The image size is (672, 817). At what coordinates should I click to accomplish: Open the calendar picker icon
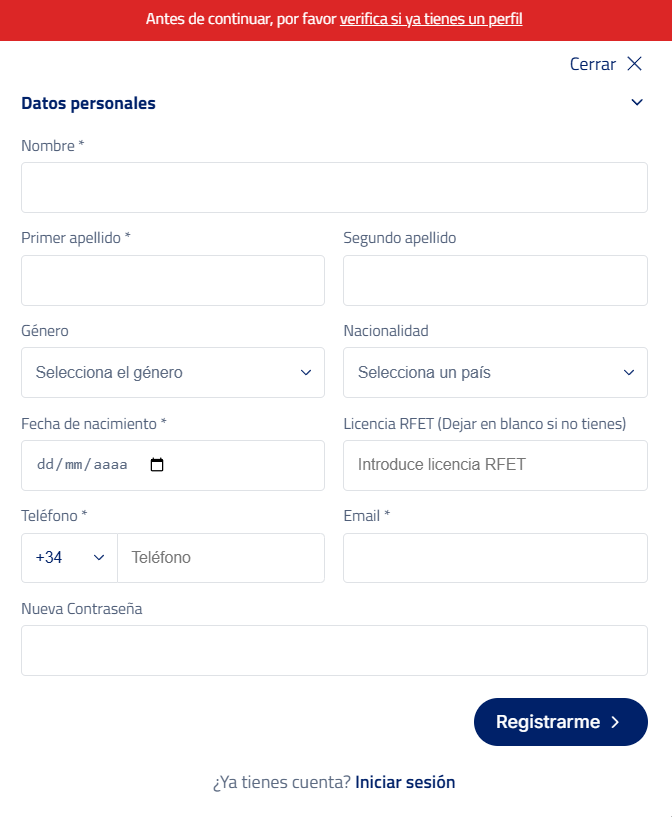pos(157,465)
